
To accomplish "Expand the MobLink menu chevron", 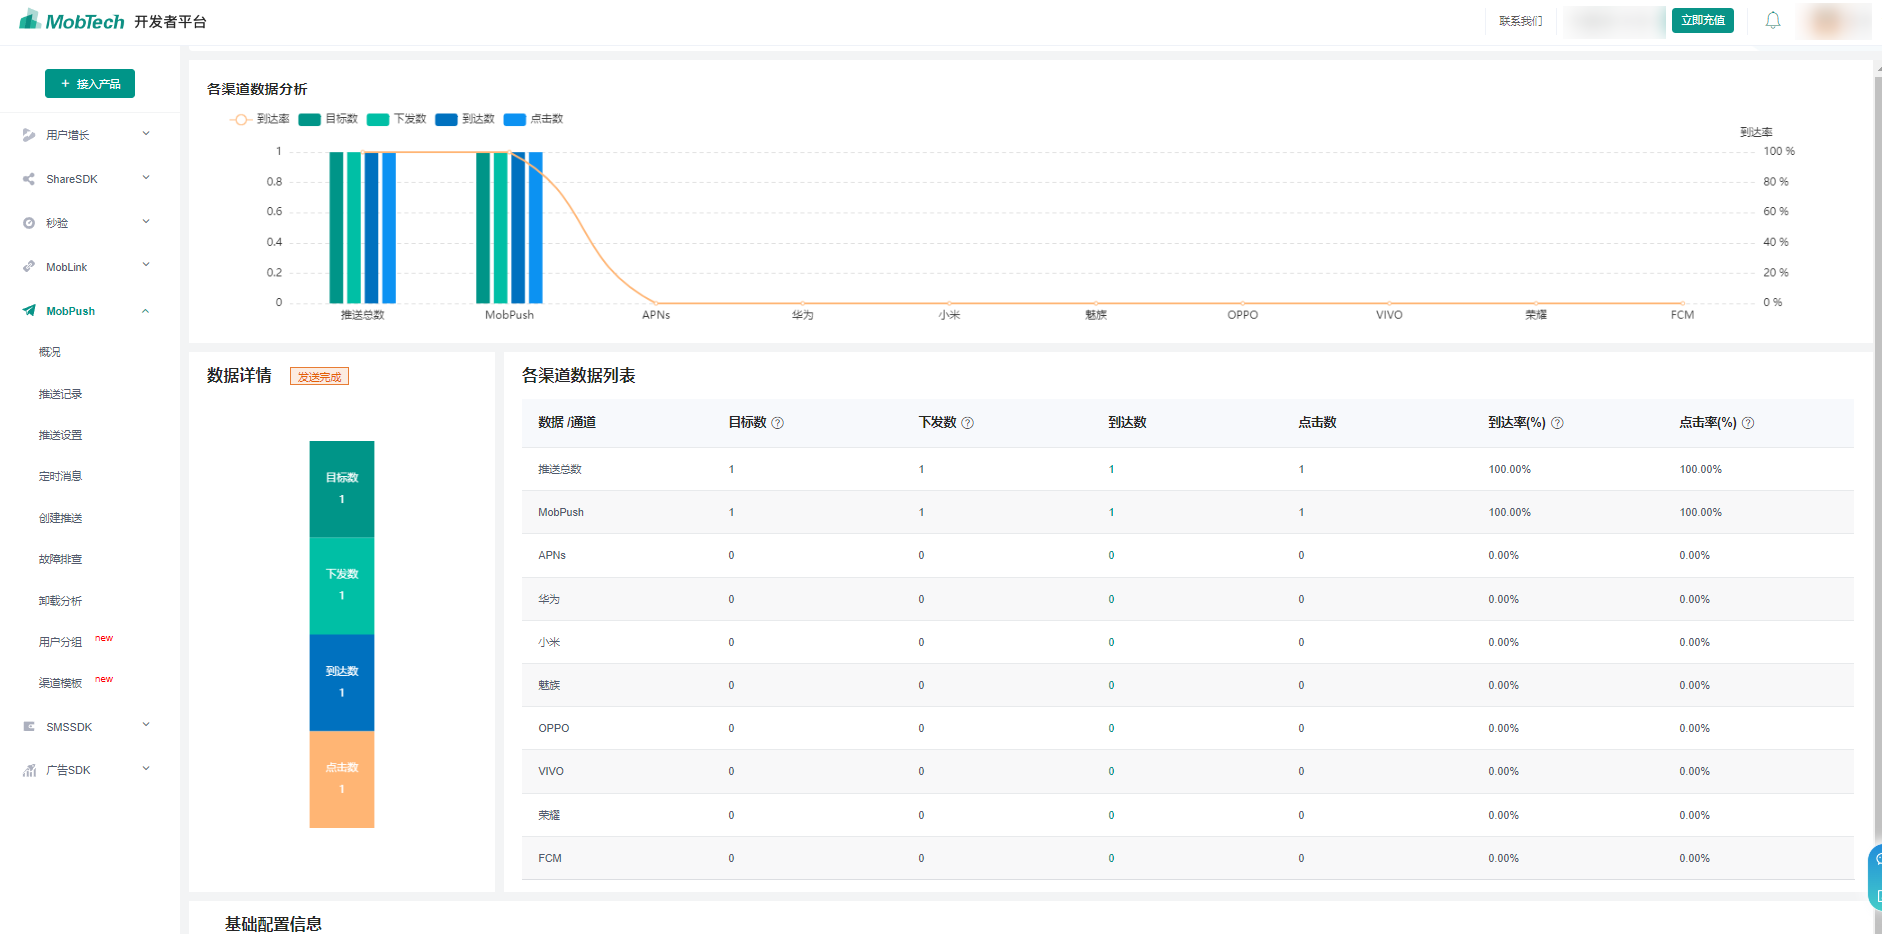I will click(x=146, y=266).
